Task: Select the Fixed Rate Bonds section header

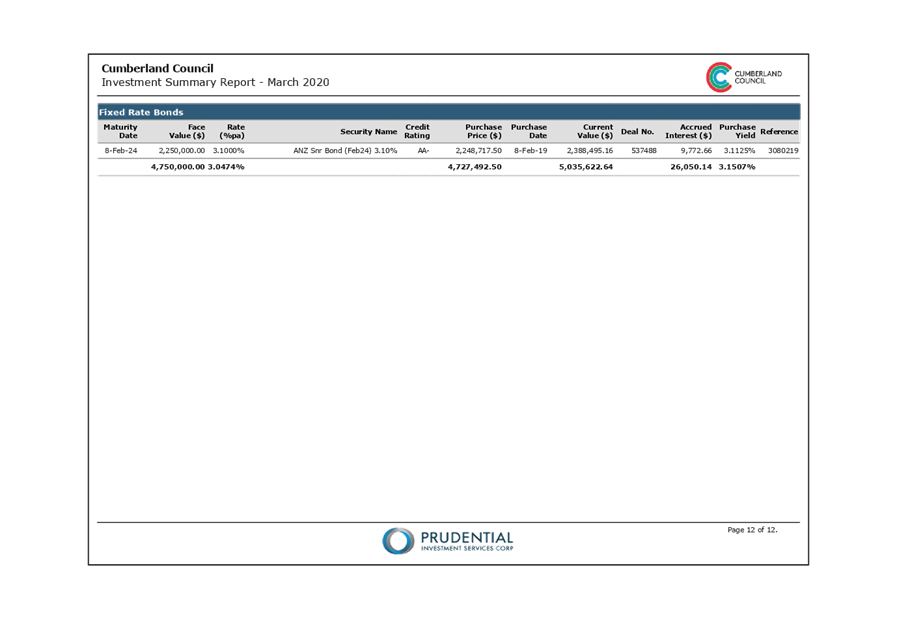Action: point(141,112)
